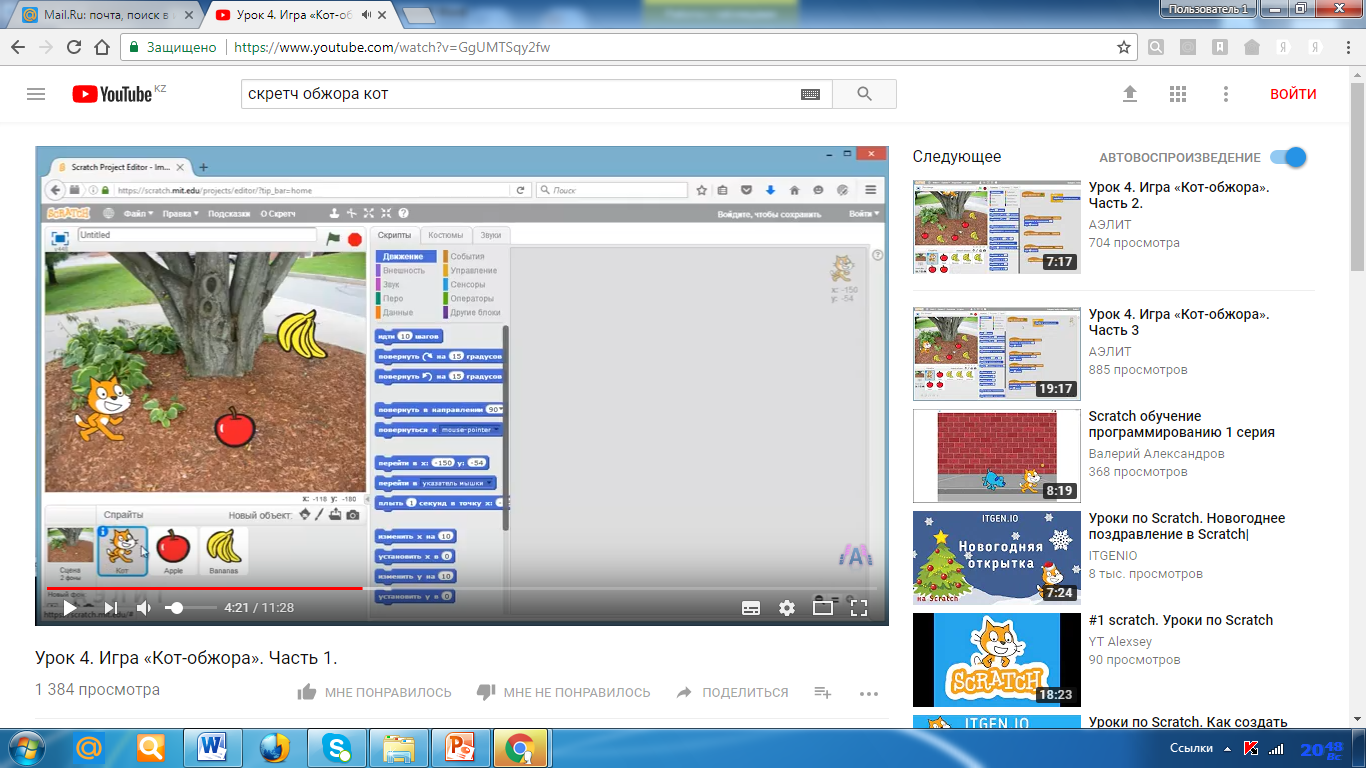
Task: Go back to the previous page
Action: coord(18,47)
